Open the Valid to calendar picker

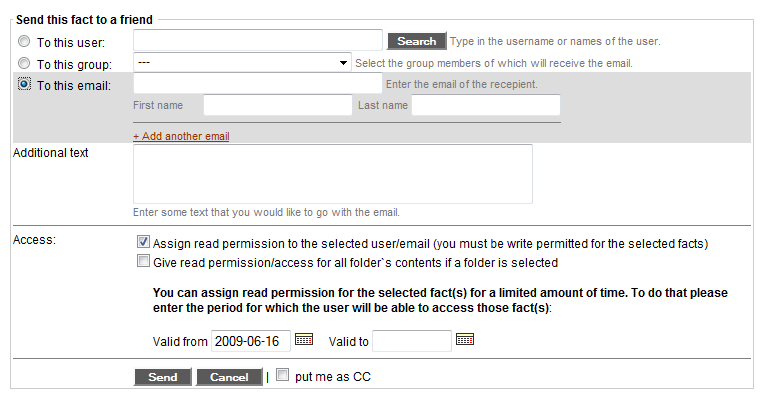pos(464,340)
